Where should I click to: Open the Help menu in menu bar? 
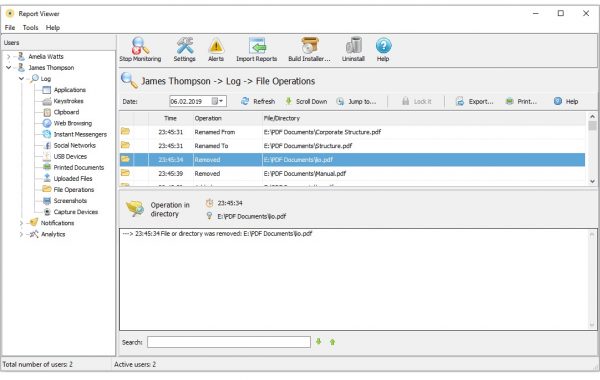[53, 28]
